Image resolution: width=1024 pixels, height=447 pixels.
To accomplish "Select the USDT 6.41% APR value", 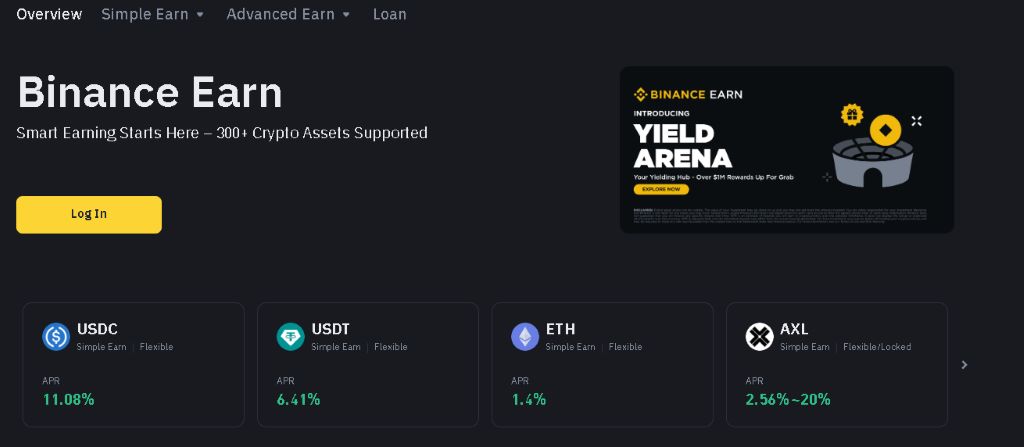I will click(x=298, y=400).
